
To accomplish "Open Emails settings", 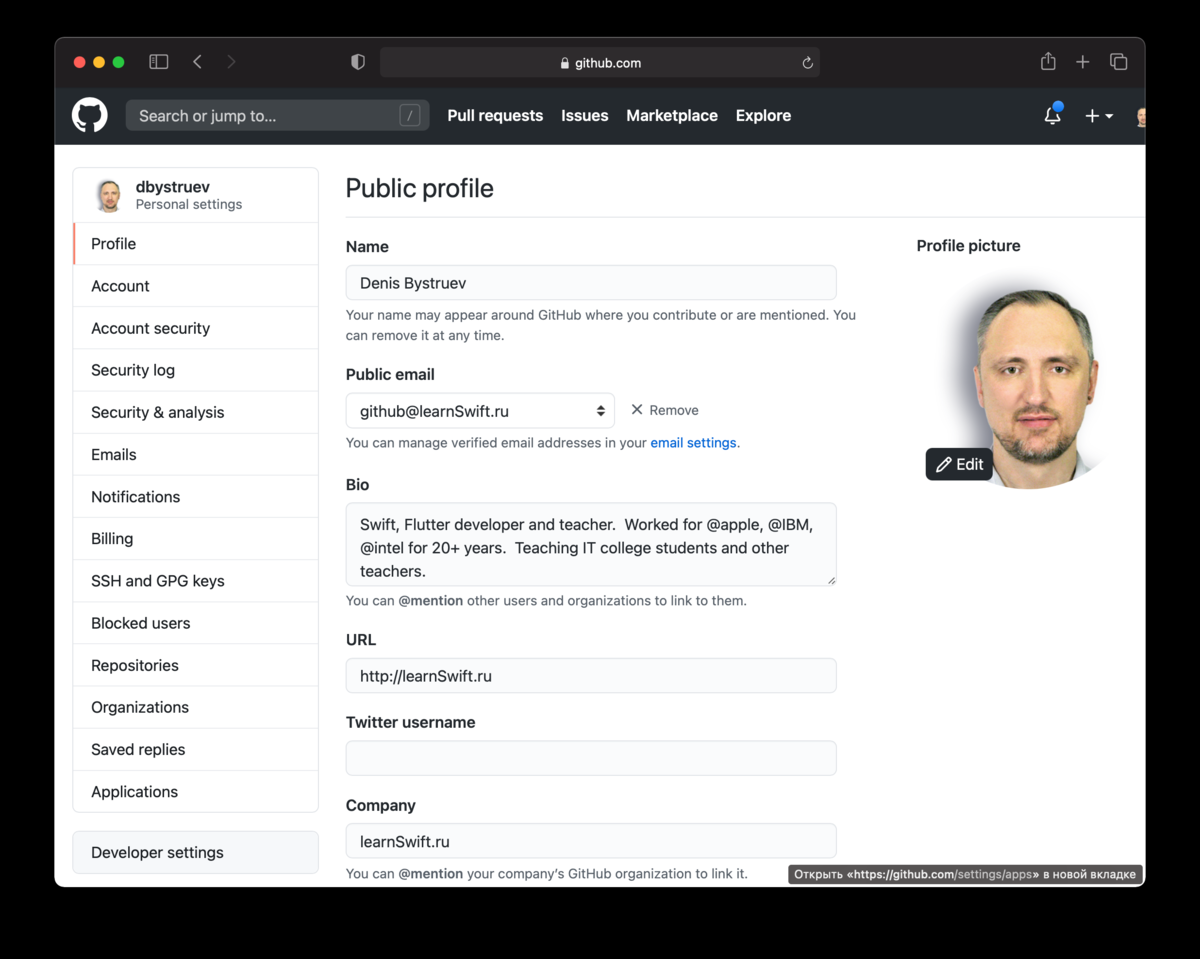I will tap(196, 454).
